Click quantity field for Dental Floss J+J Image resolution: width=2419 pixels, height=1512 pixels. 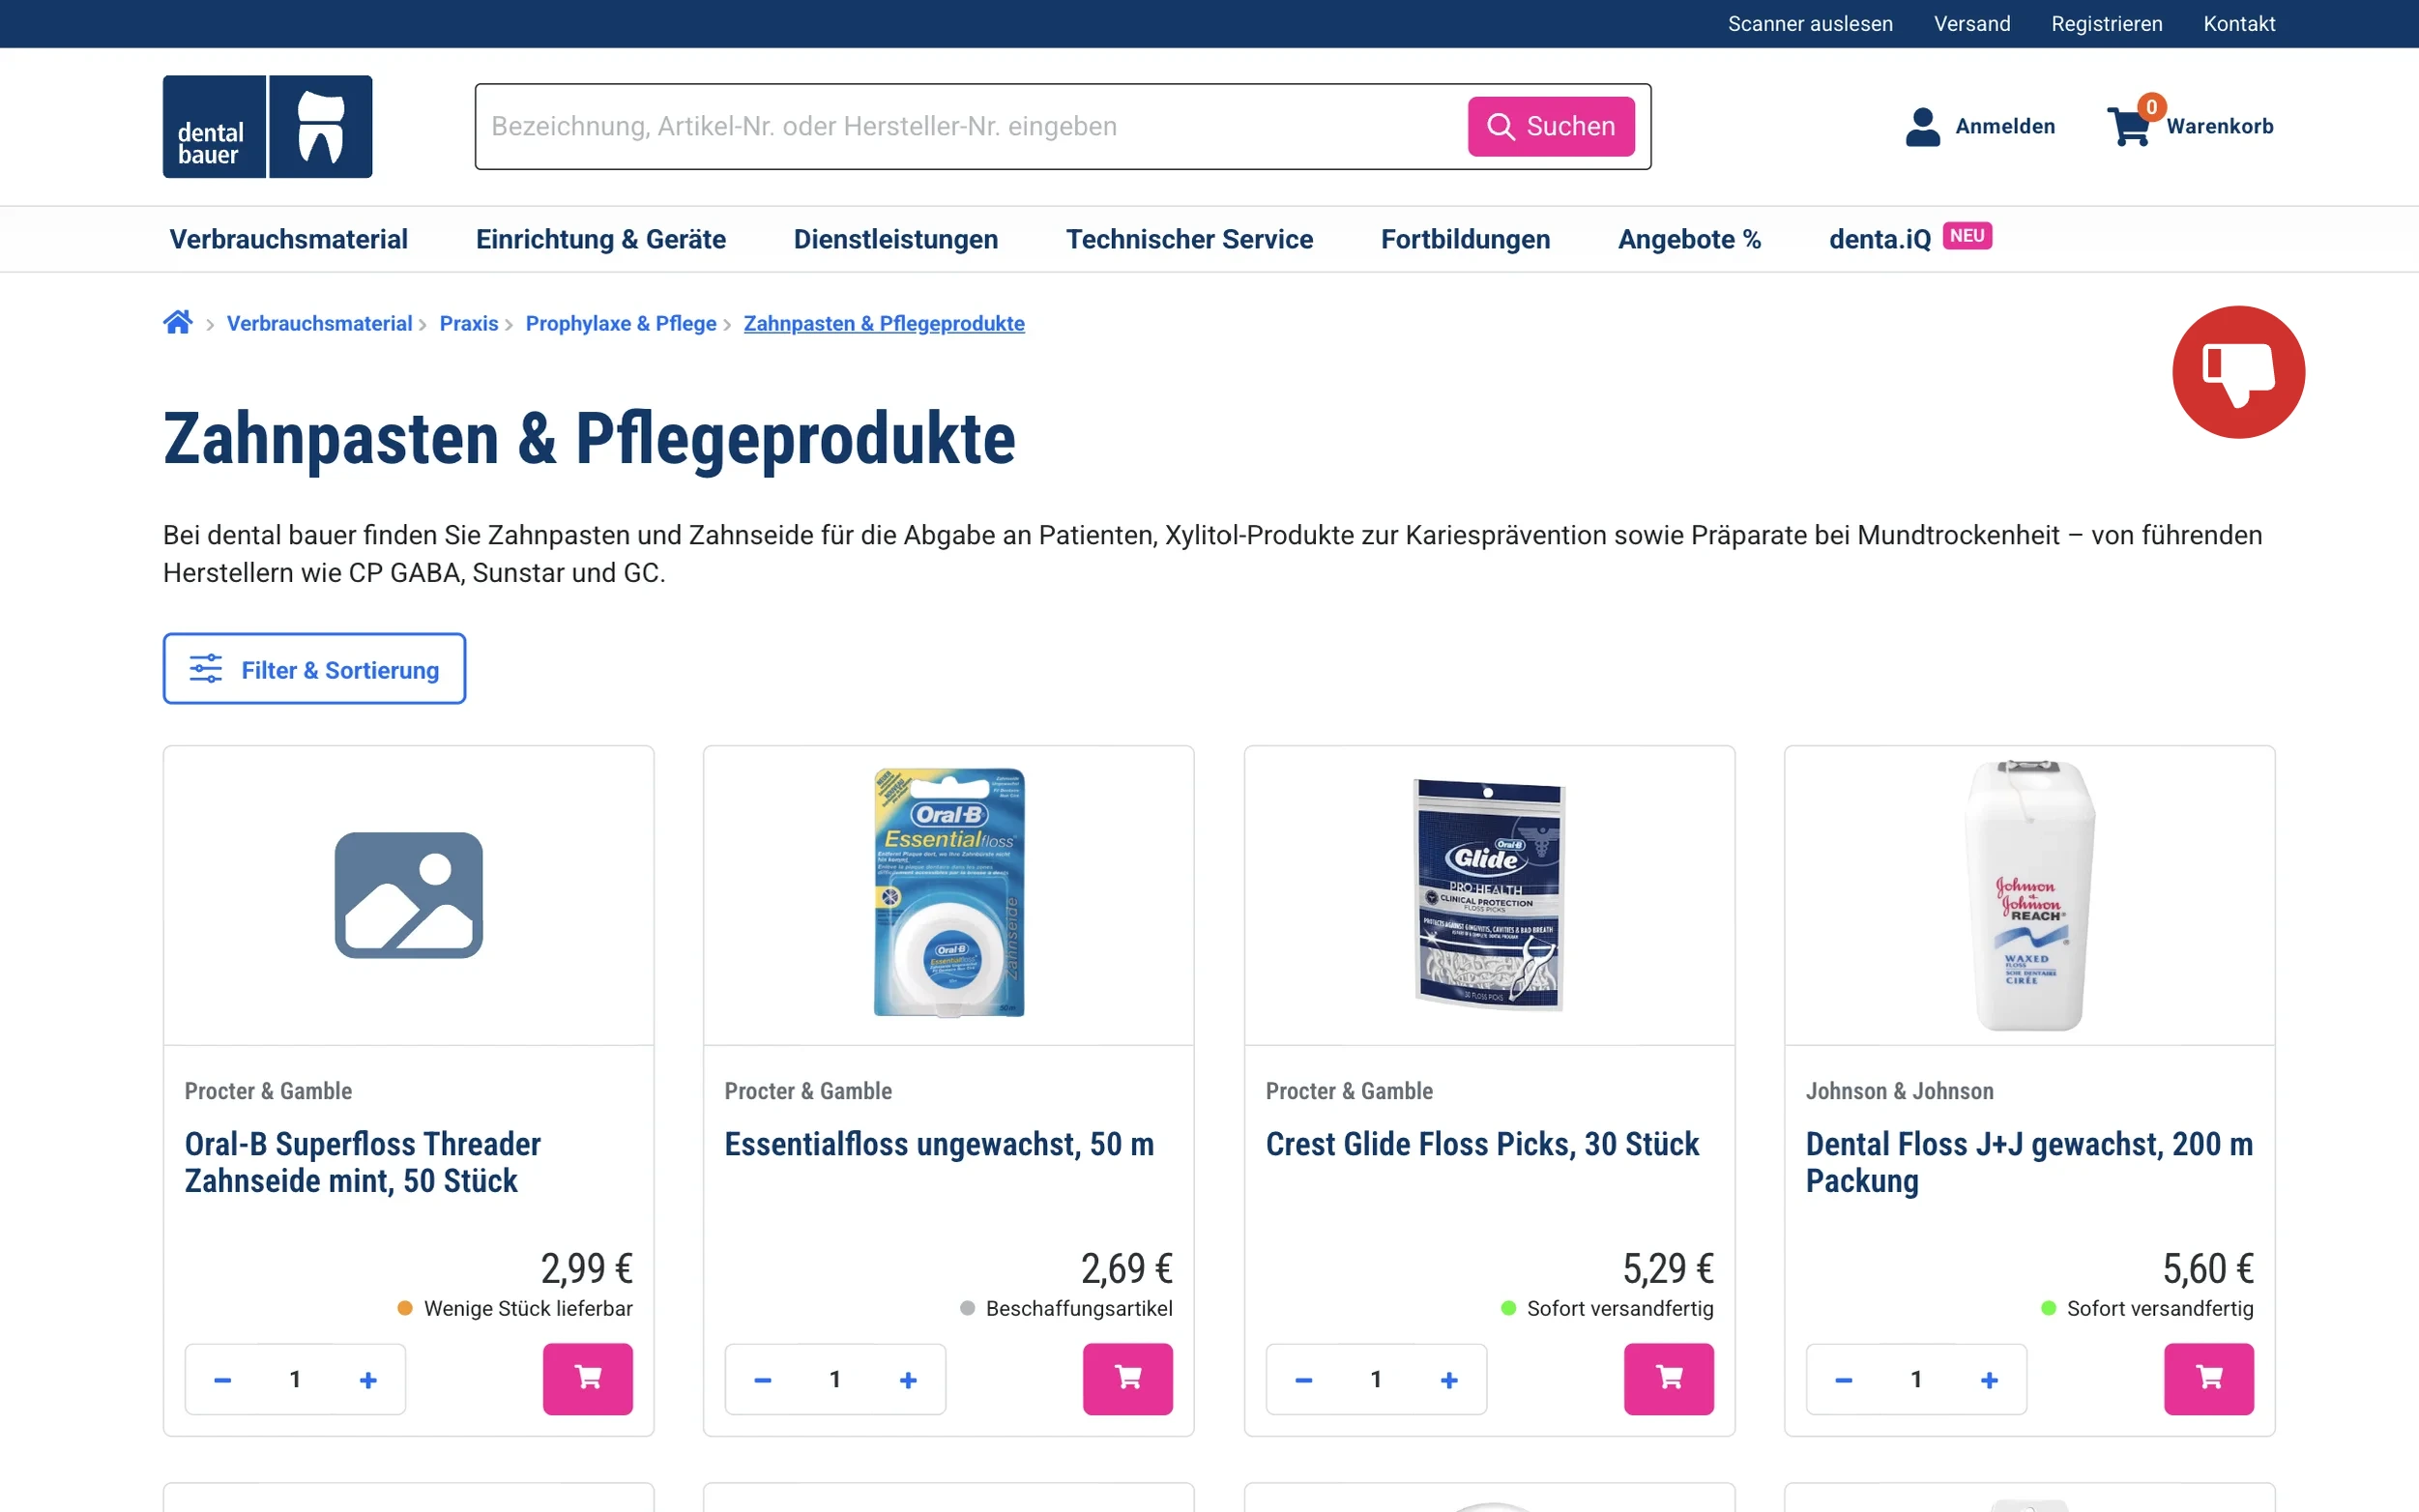coord(1916,1380)
